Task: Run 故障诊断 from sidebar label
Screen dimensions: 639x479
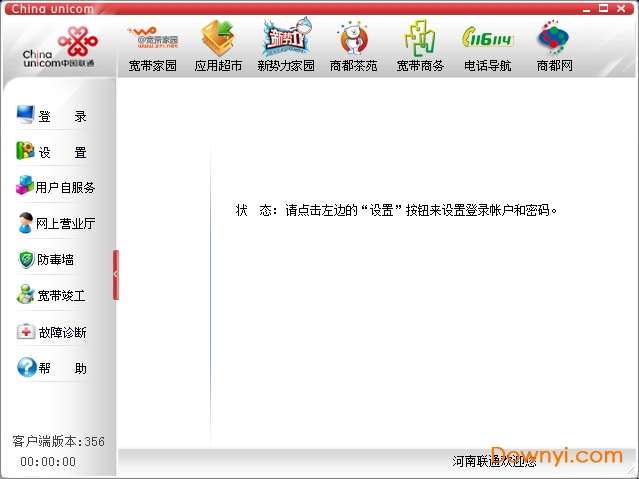Action: click(x=62, y=333)
